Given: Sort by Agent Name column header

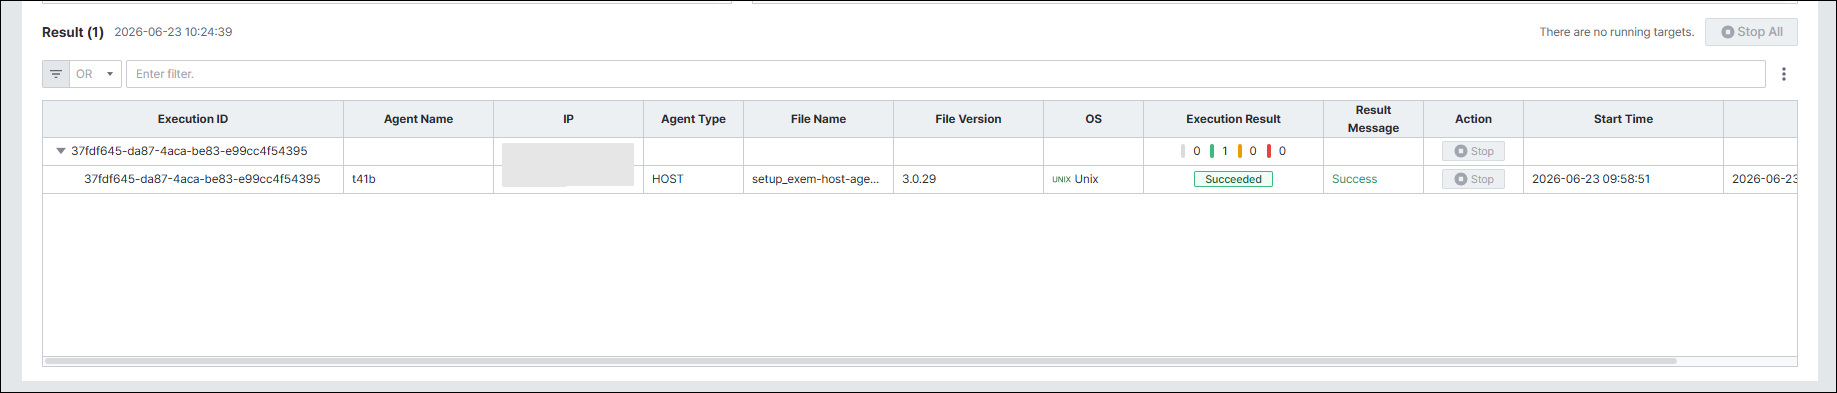Looking at the screenshot, I should 418,119.
